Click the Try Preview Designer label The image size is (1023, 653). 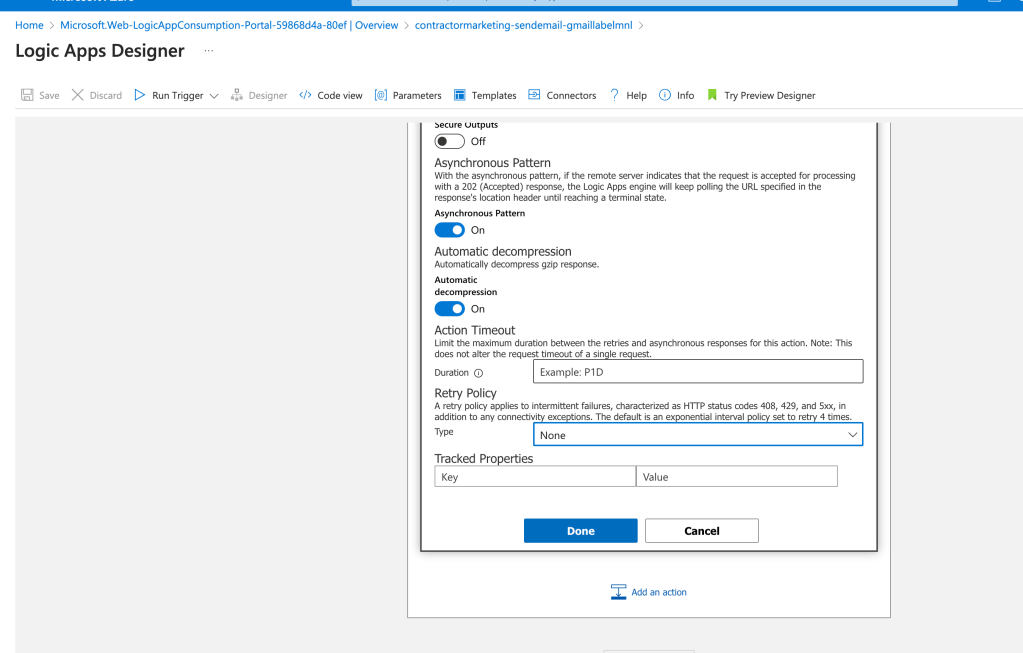(770, 95)
